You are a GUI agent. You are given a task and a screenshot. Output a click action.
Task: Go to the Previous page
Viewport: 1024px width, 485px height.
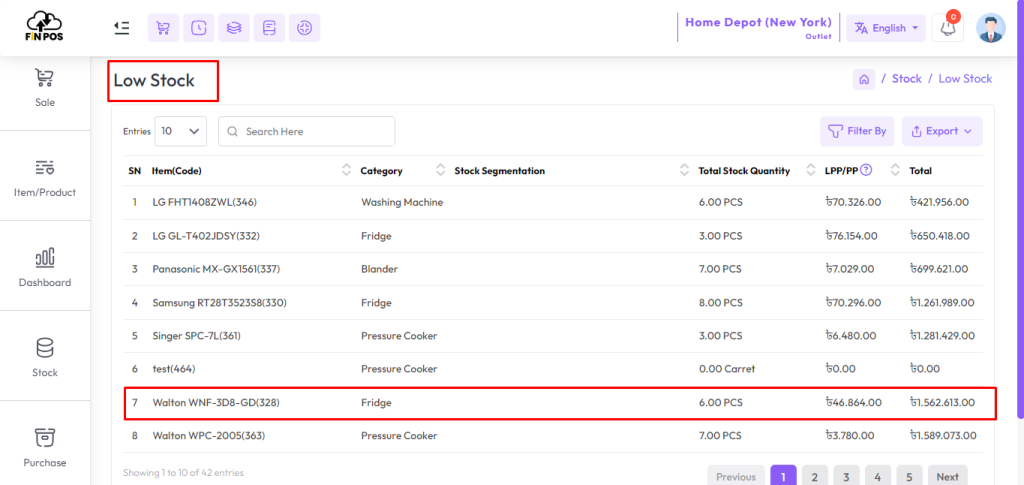click(736, 476)
